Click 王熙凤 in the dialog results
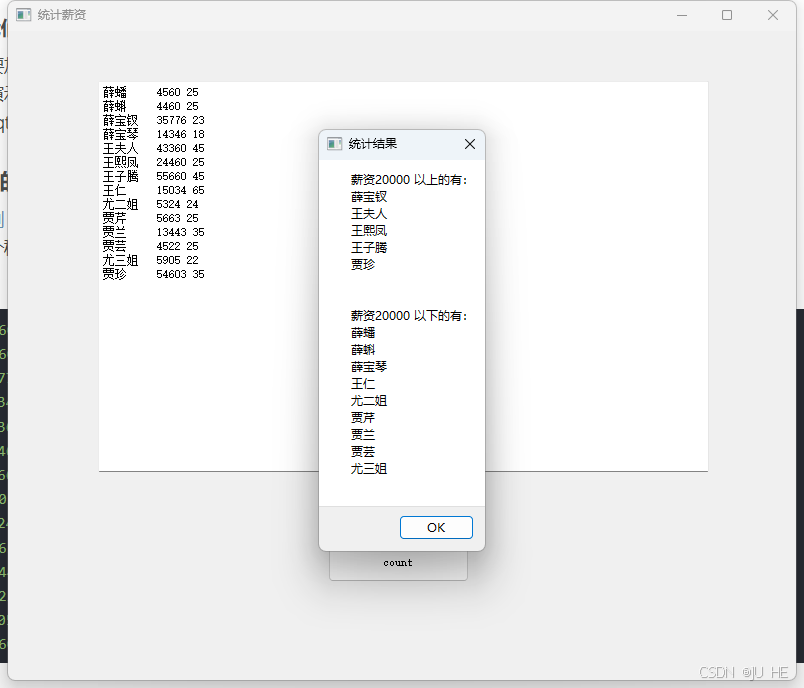The width and height of the screenshot is (804, 688). (x=369, y=231)
